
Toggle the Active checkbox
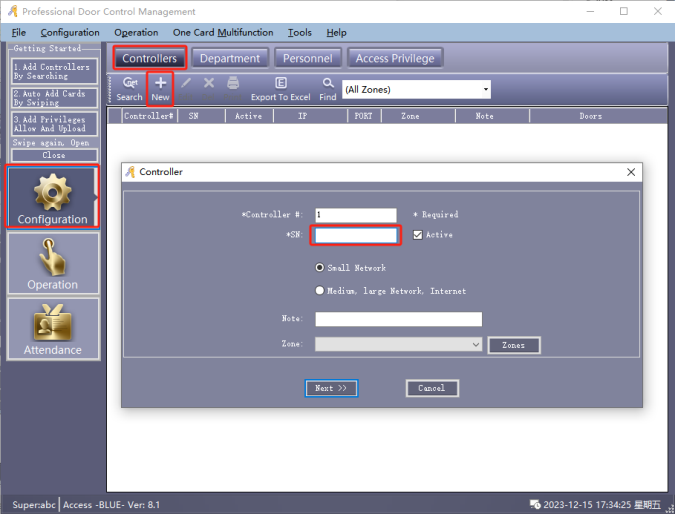coord(418,235)
